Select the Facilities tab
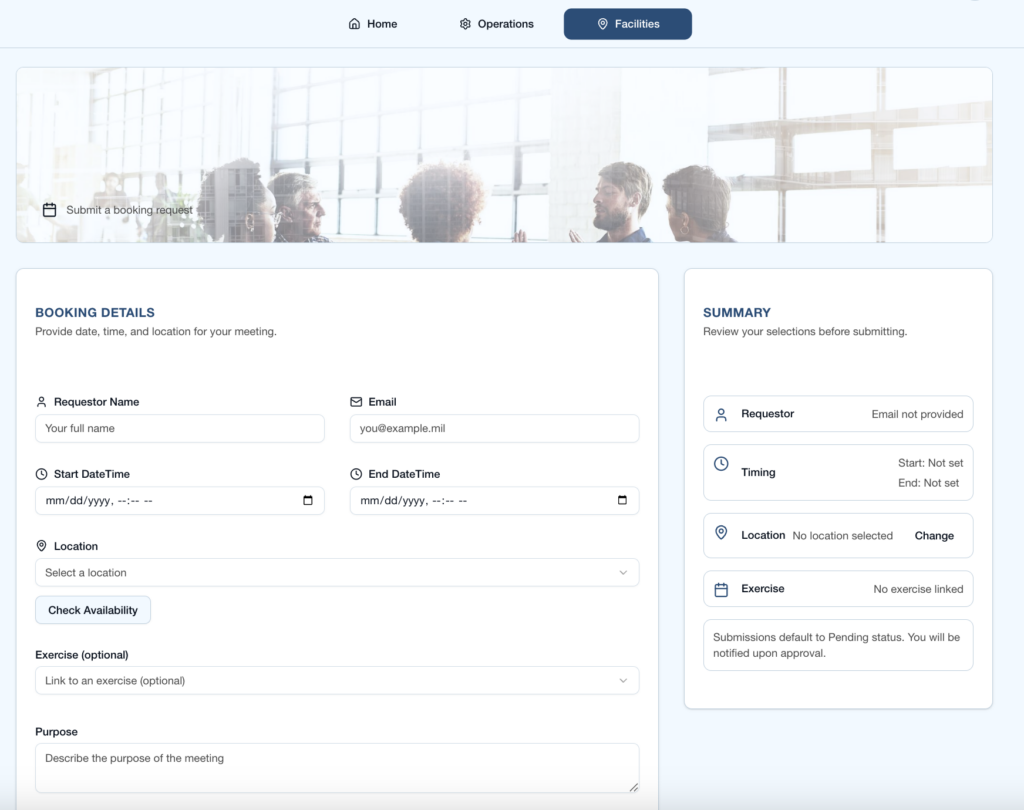Screen dimensions: 1024x810 pos(627,24)
